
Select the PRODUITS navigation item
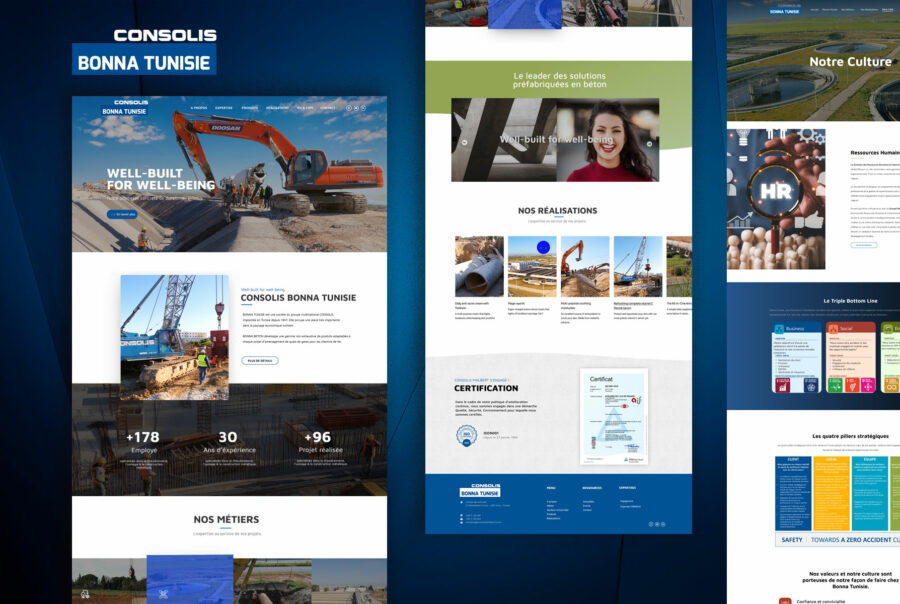click(250, 107)
